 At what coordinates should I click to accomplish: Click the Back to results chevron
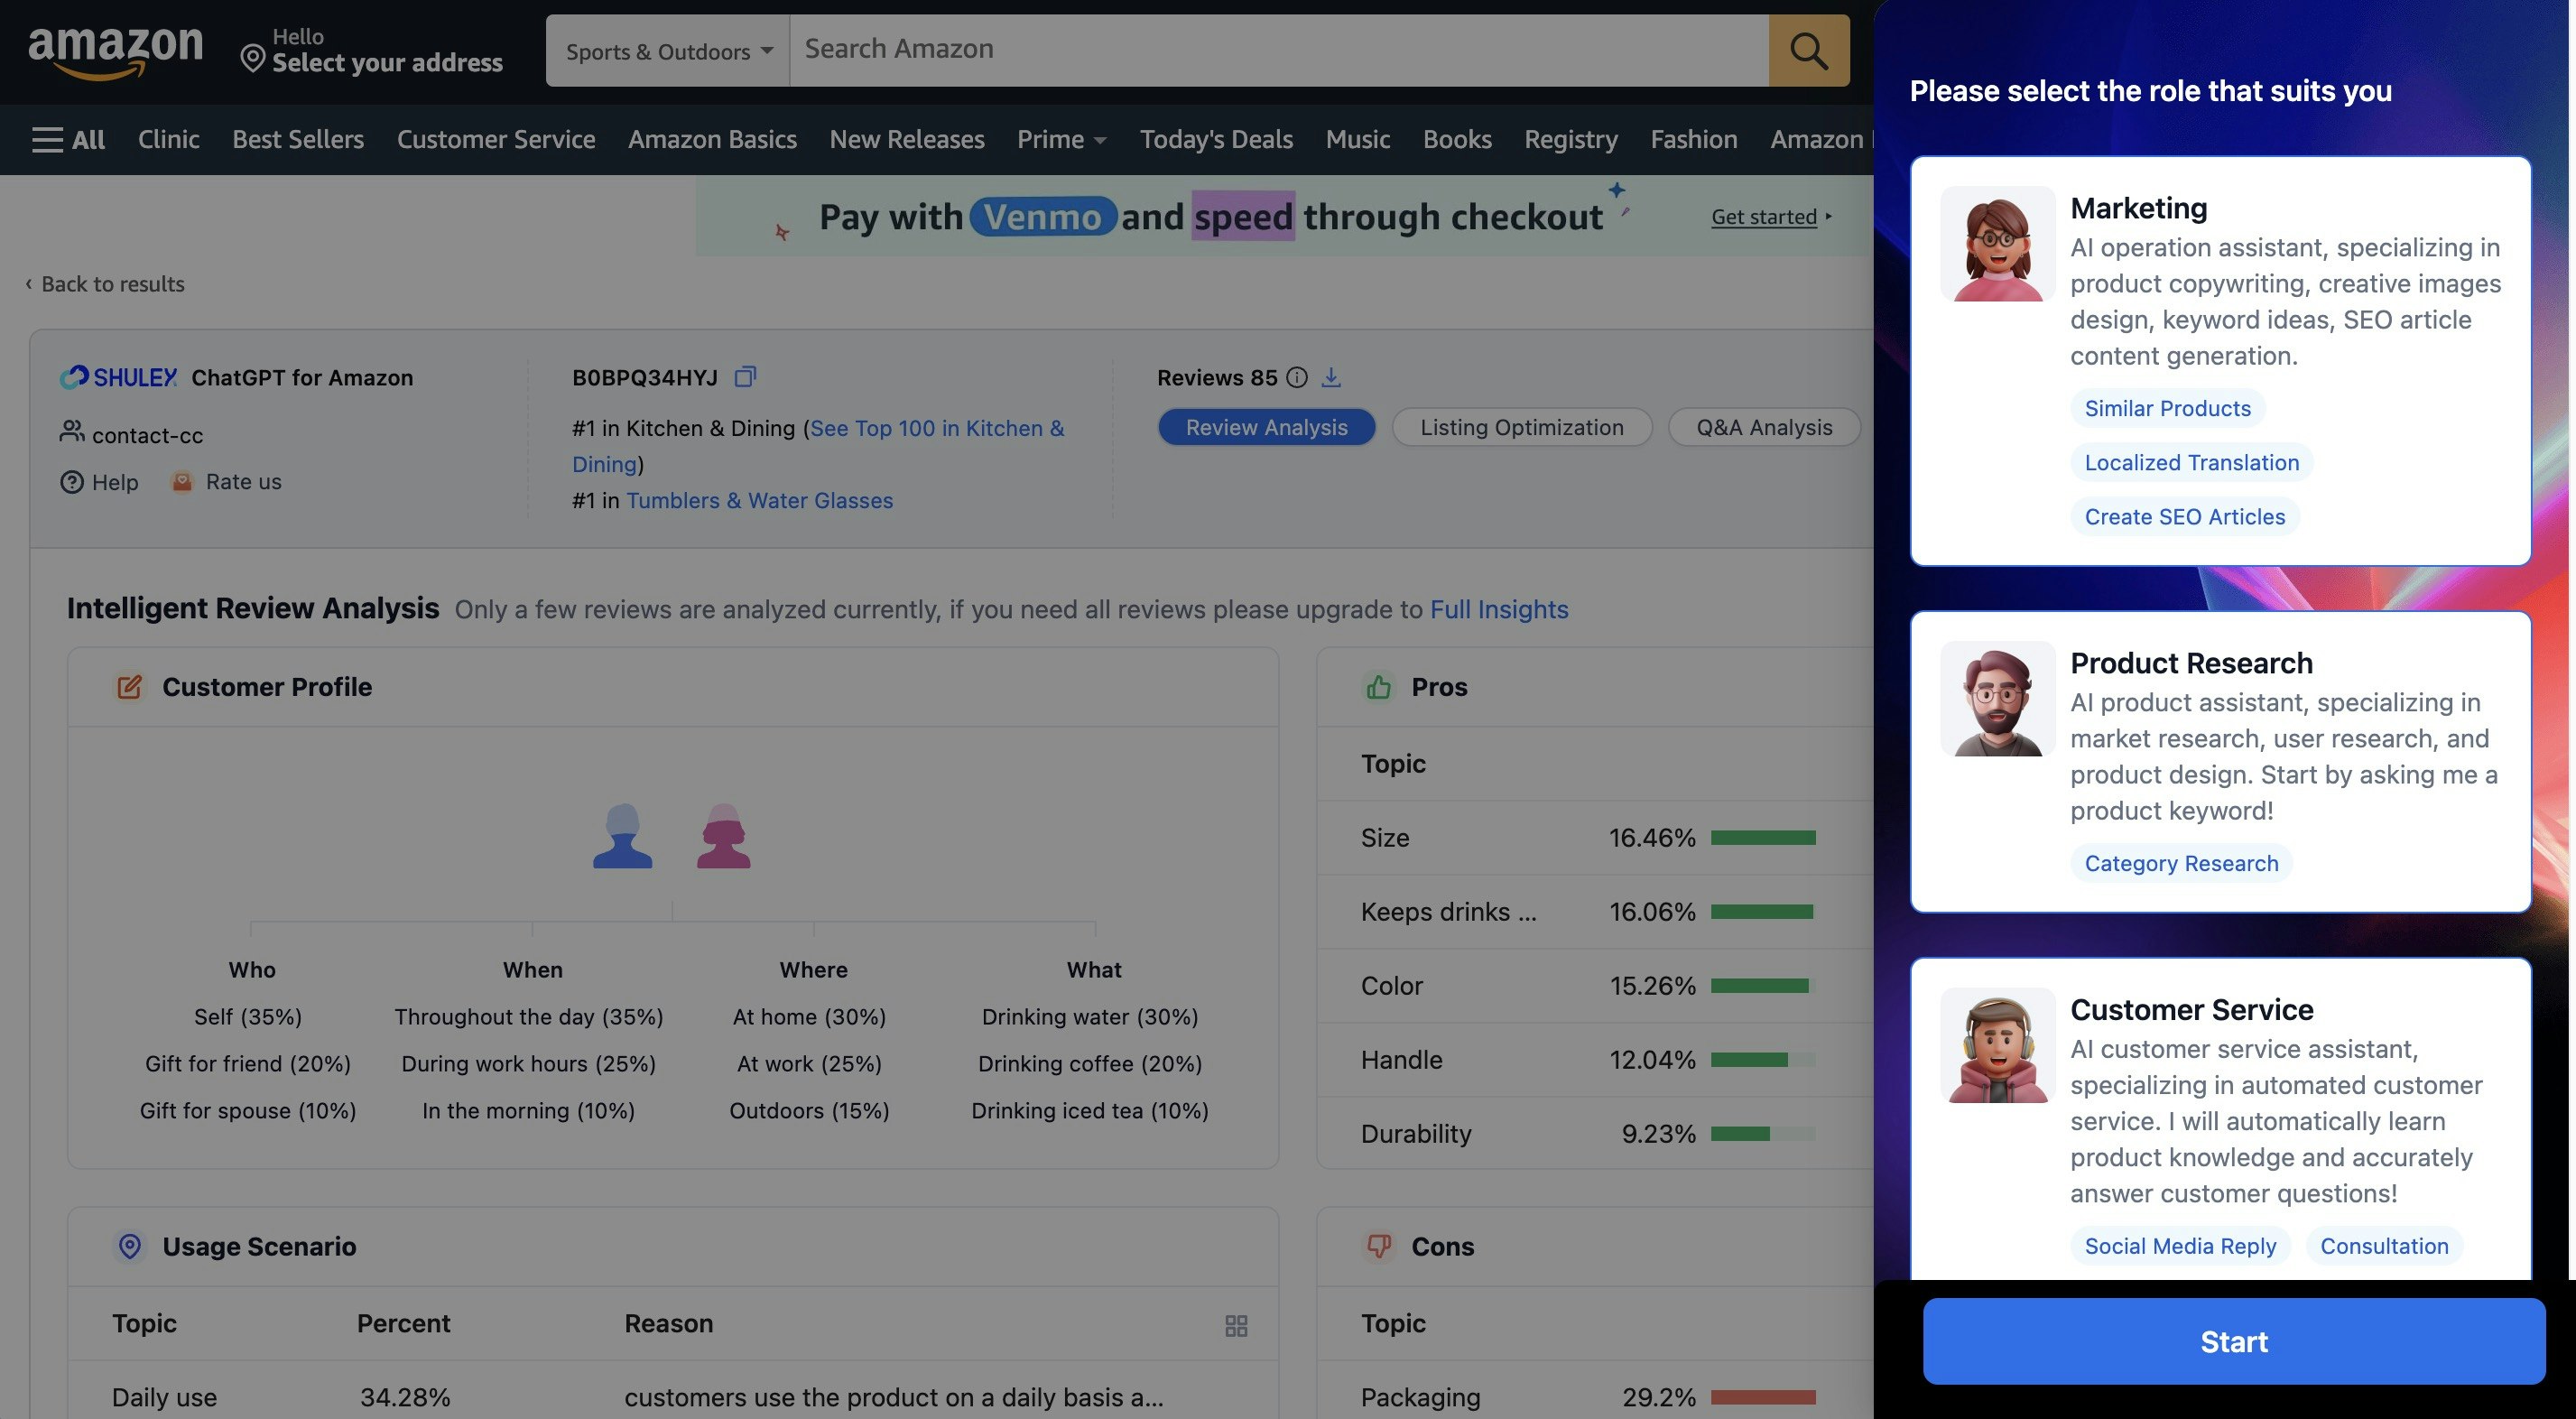(x=29, y=284)
